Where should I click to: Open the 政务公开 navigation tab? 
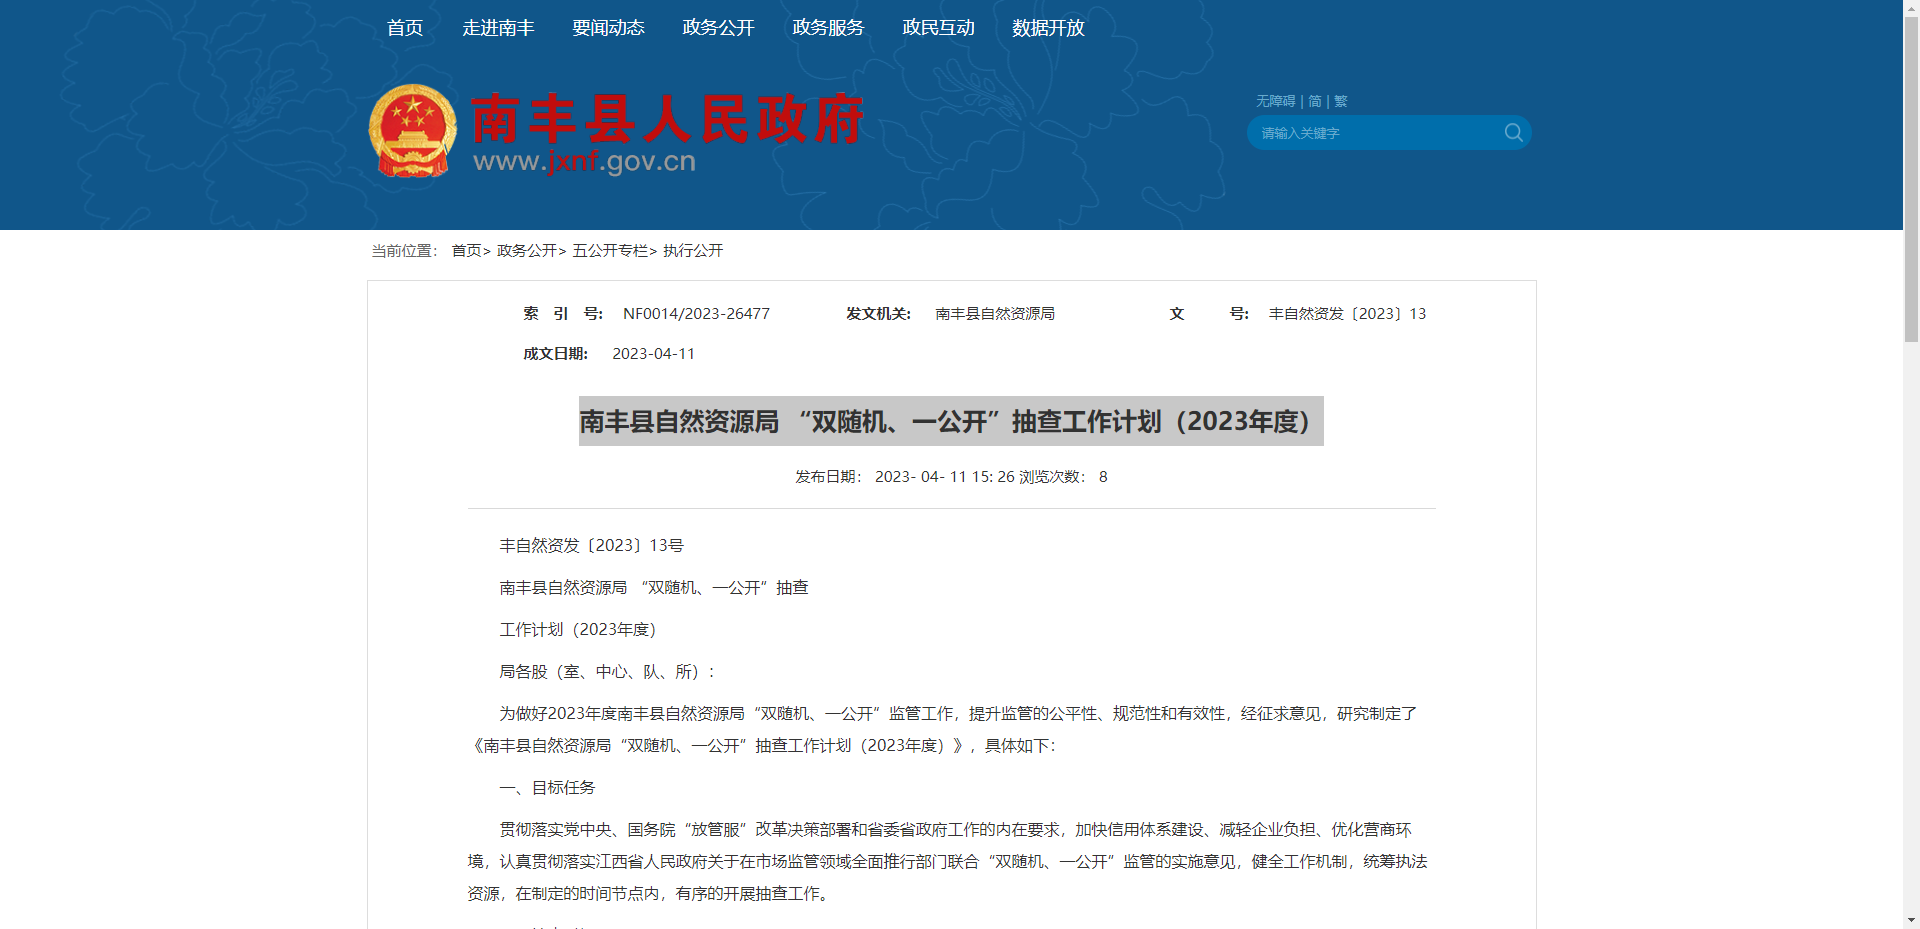[x=718, y=28]
